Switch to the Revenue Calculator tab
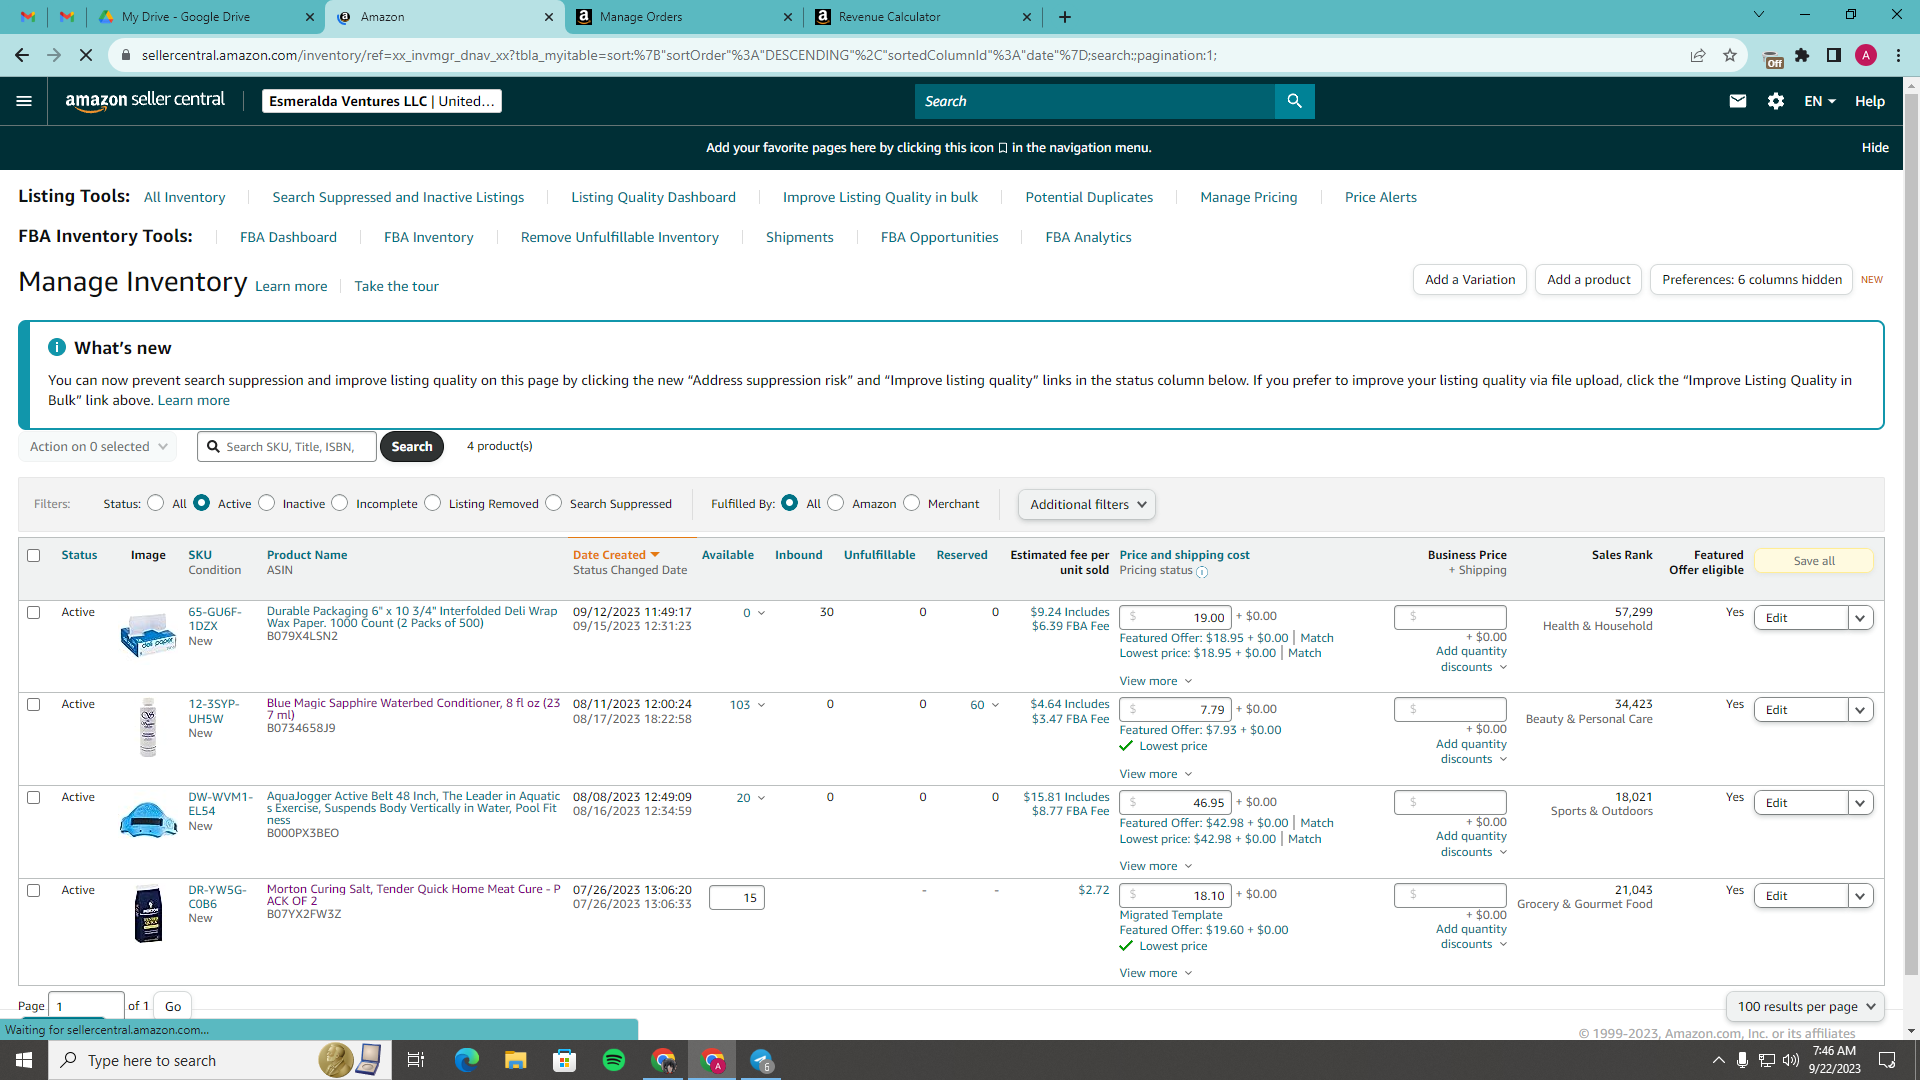The width and height of the screenshot is (1920, 1080). coord(923,17)
